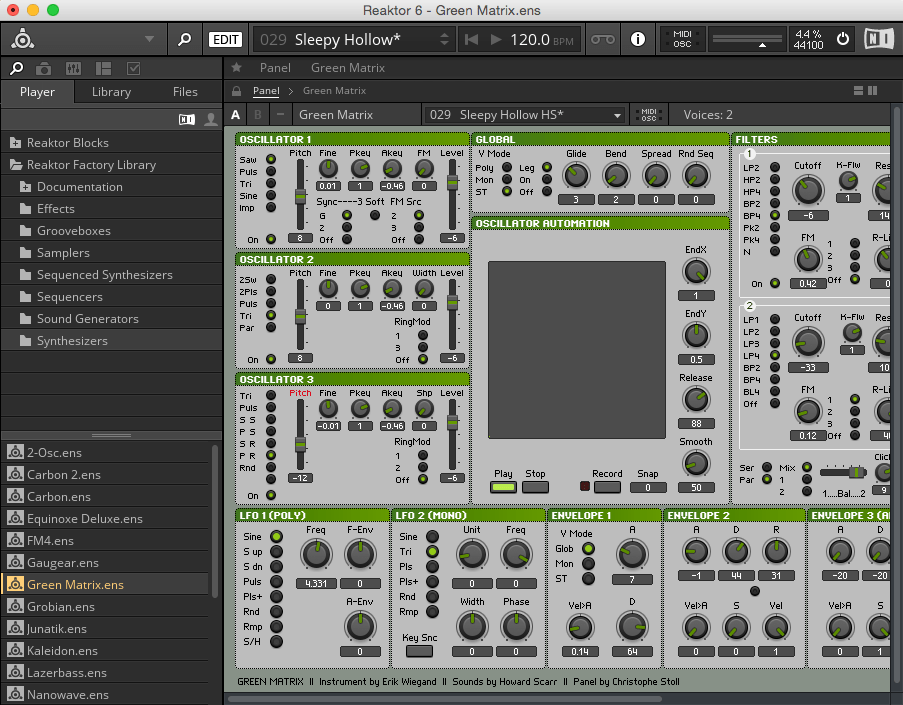This screenshot has width=903, height=705.
Task: Click the stacked view icon at the top right
Action: click(858, 90)
